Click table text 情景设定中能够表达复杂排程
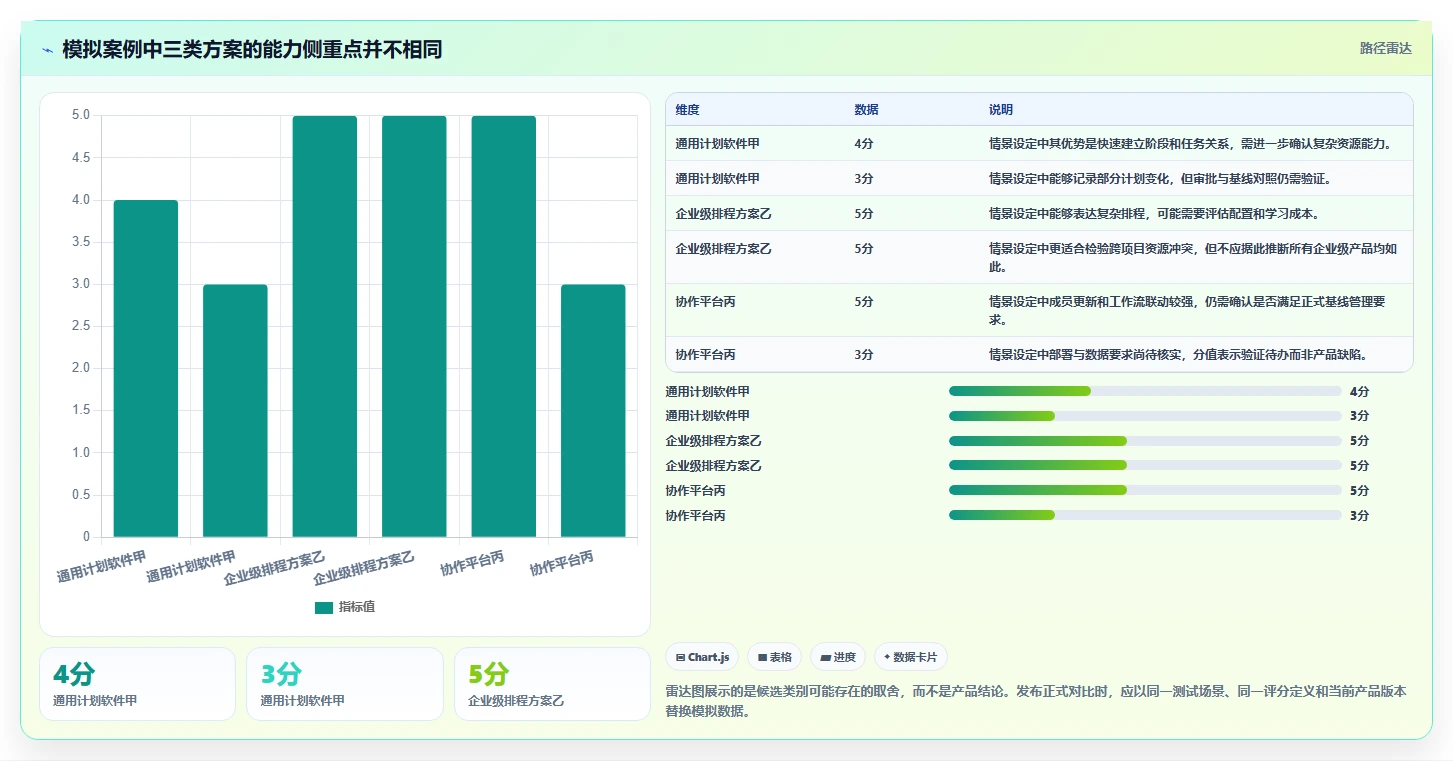 pyautogui.click(x=1069, y=214)
